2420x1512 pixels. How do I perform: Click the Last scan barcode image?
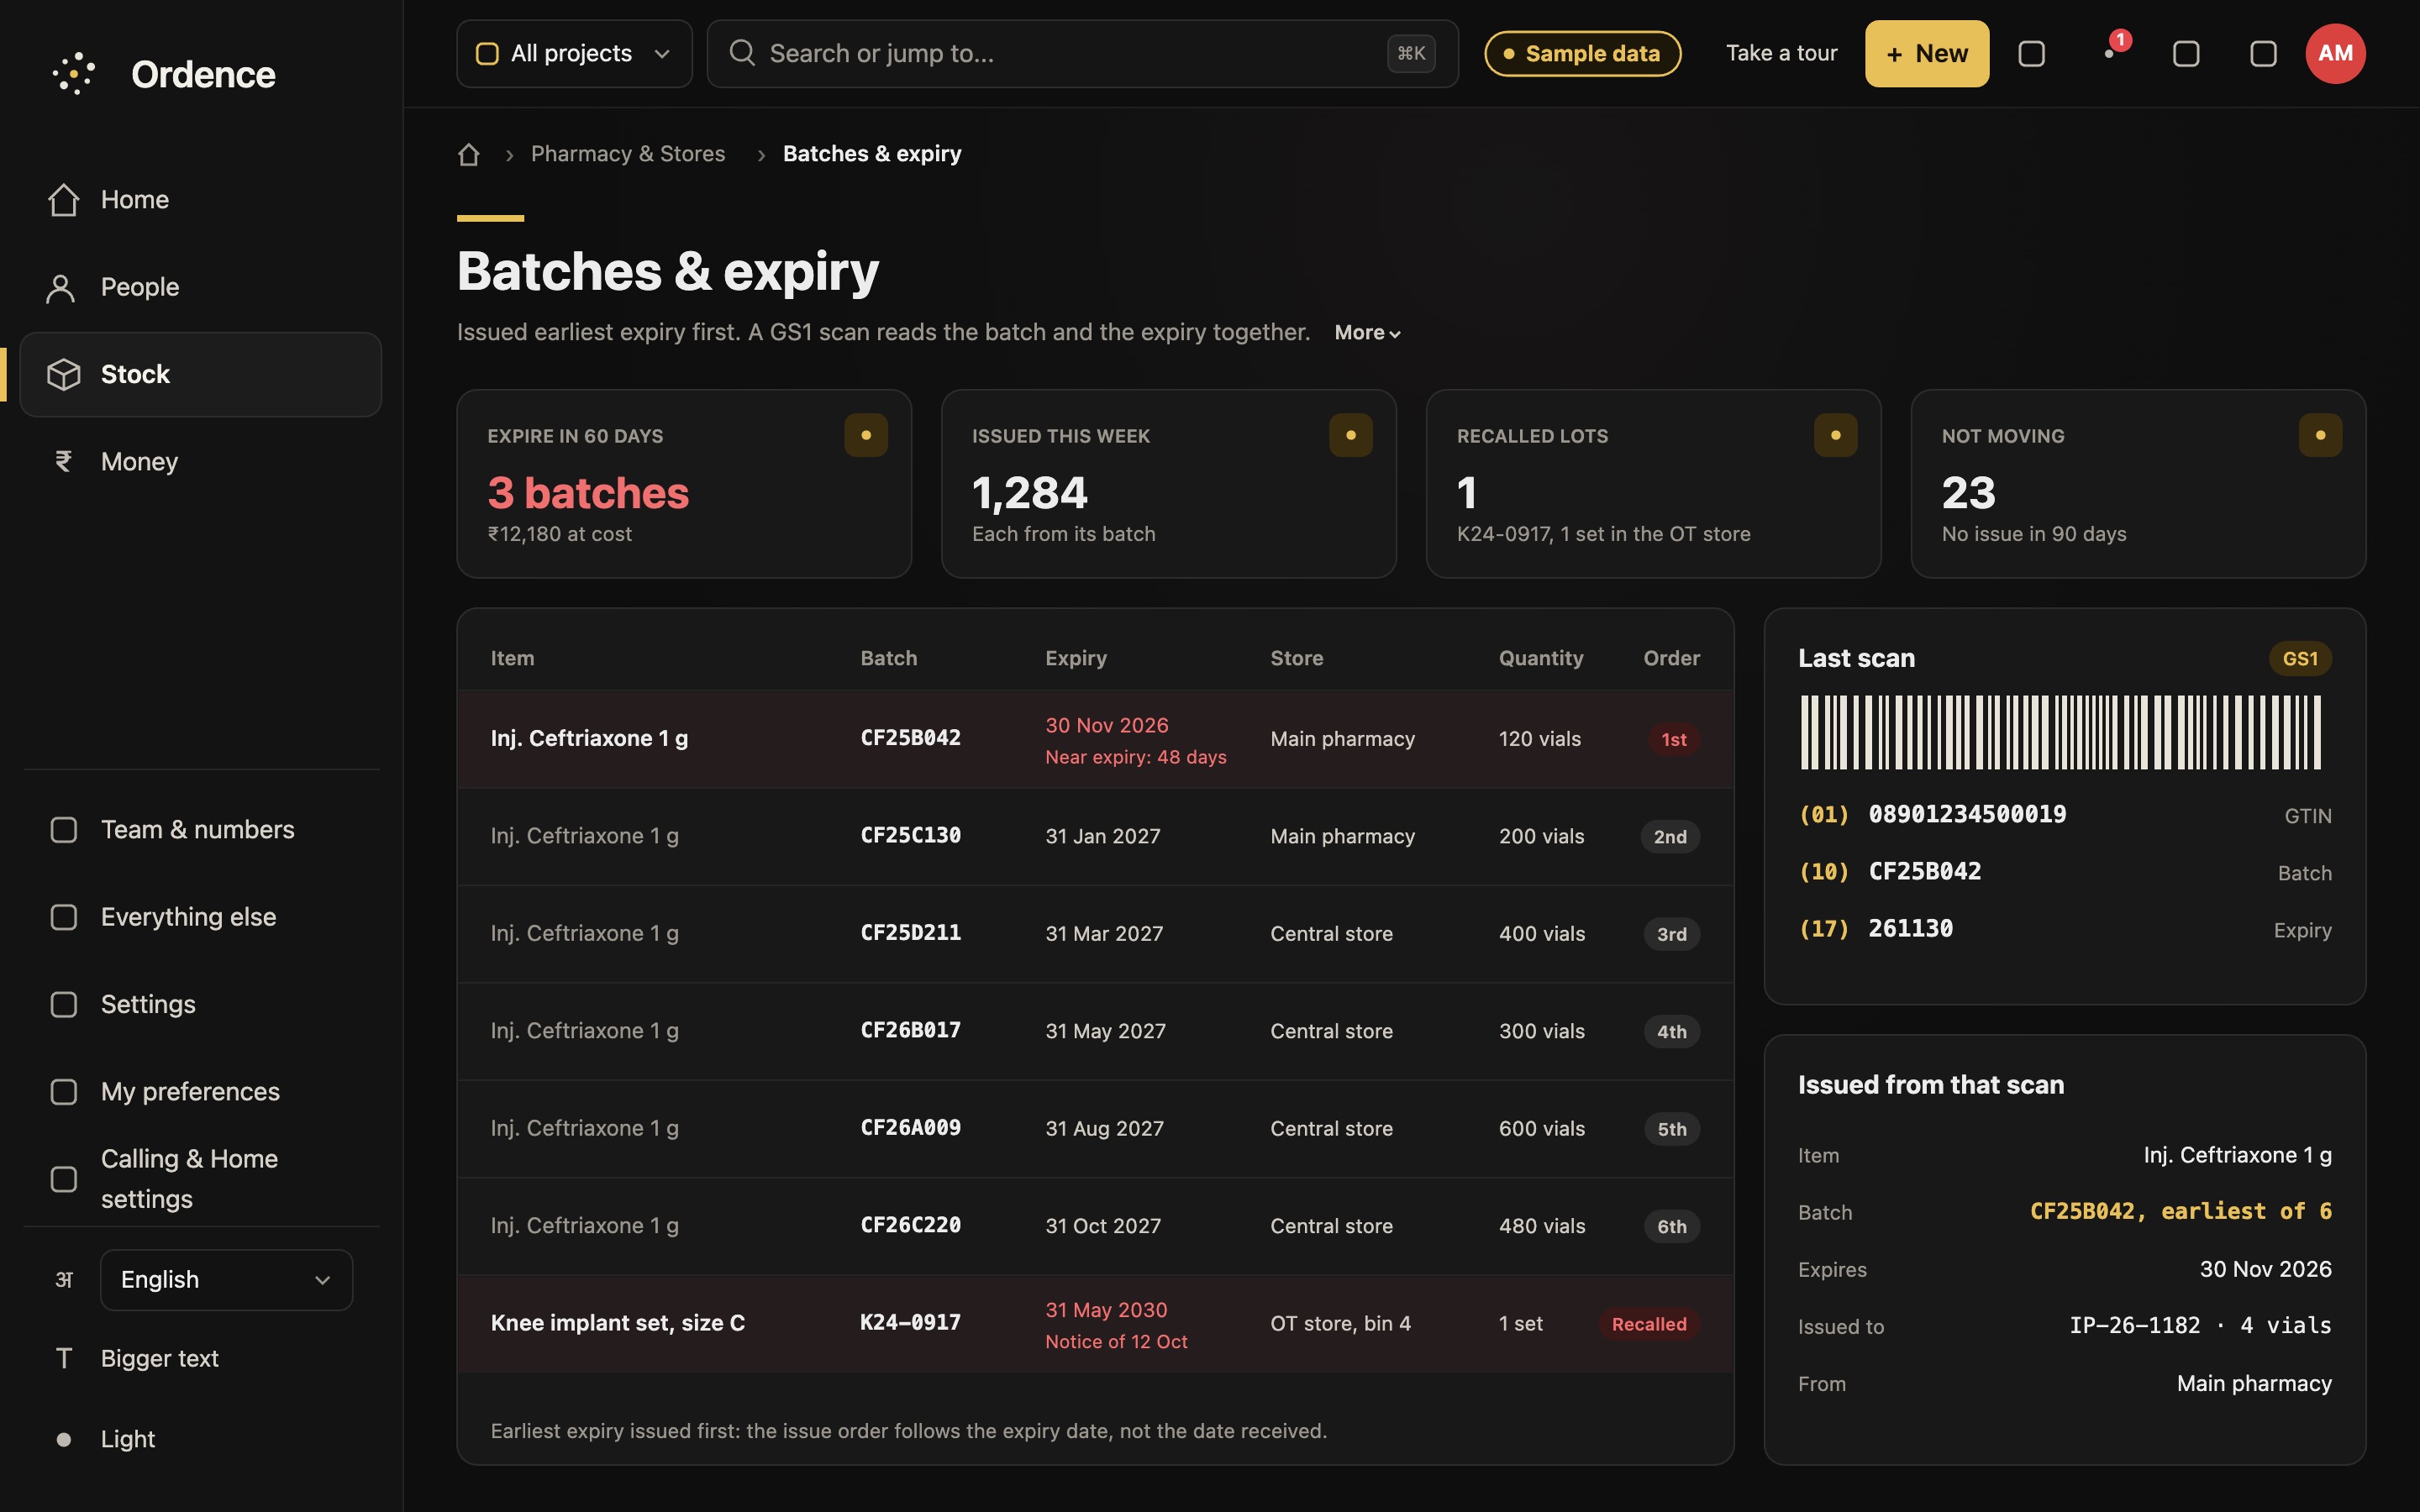[2061, 733]
